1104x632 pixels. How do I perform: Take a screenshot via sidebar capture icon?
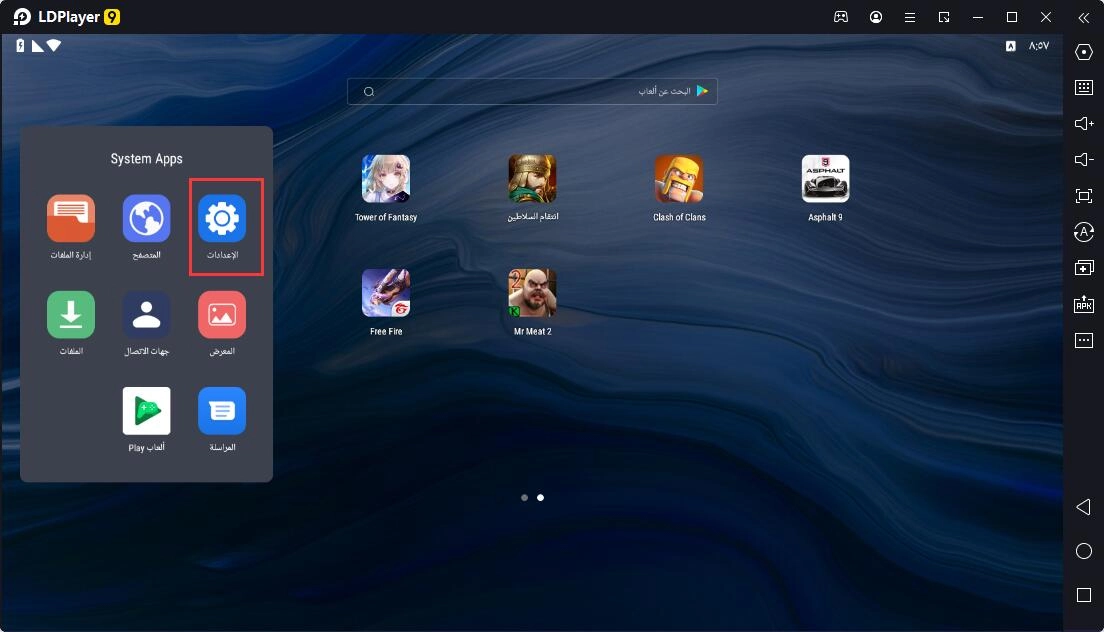point(1084,196)
